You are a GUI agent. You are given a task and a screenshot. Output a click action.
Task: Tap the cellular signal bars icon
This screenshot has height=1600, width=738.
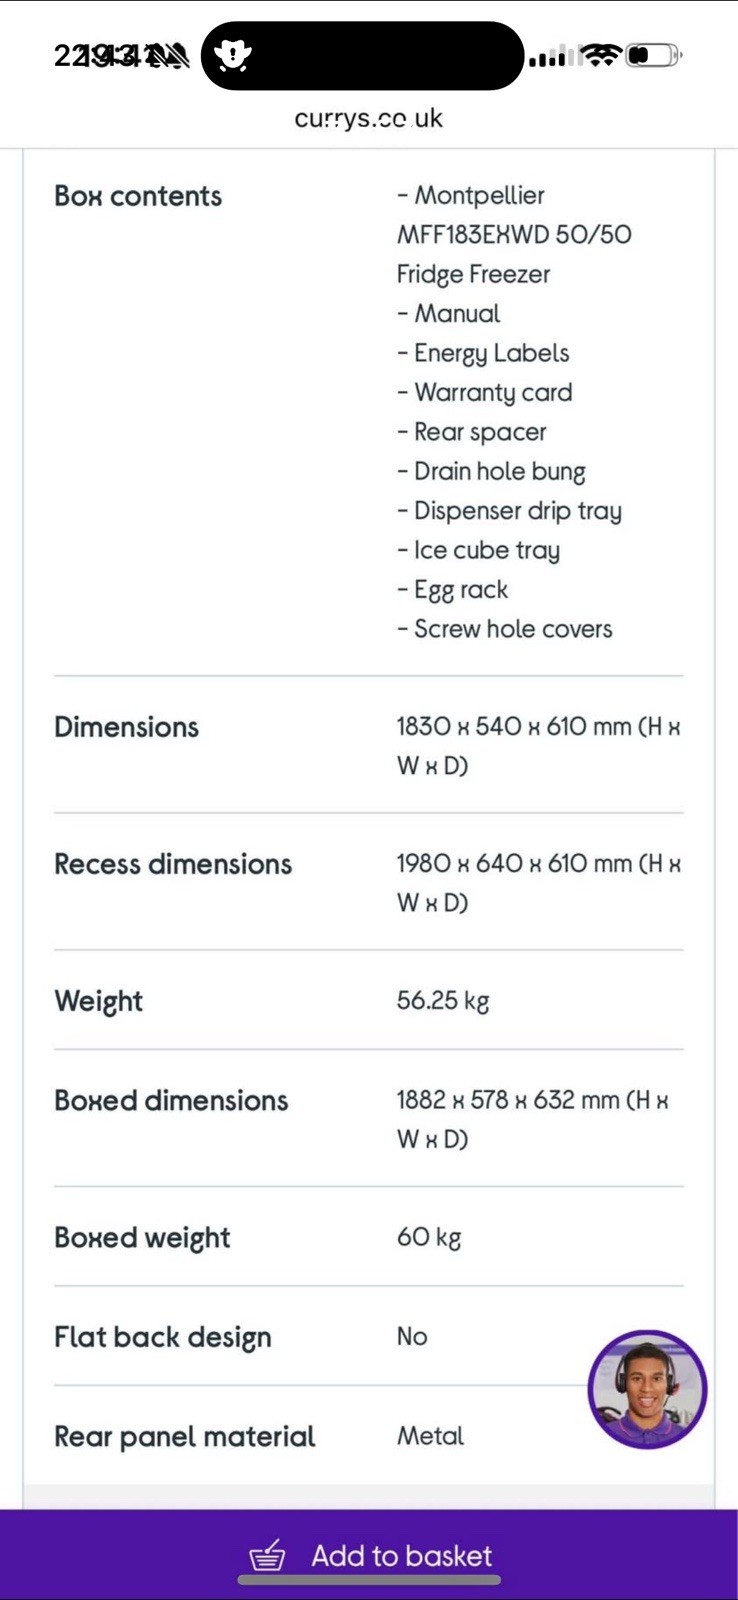coord(551,57)
